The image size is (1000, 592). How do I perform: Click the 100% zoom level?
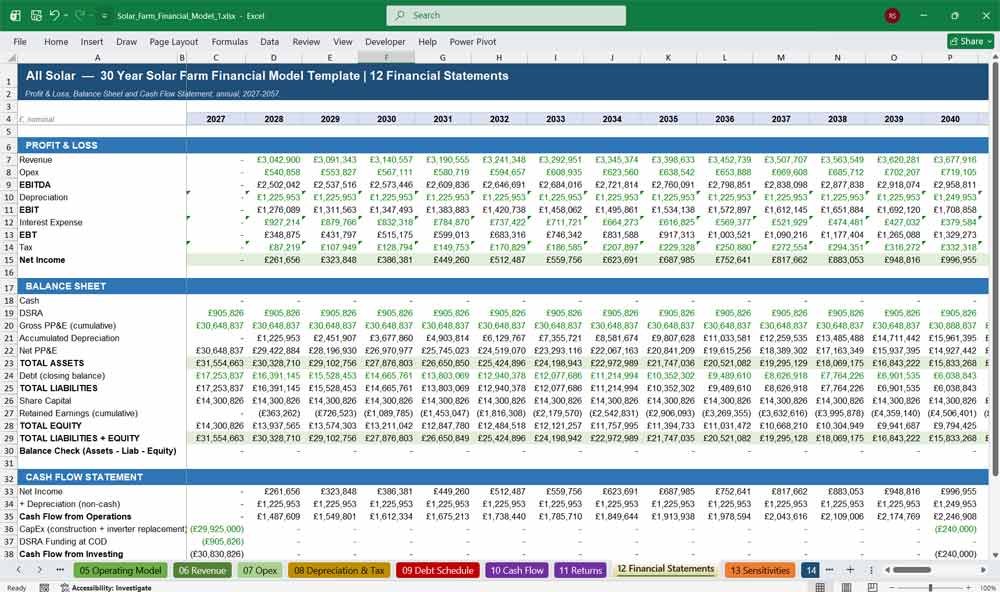click(987, 588)
